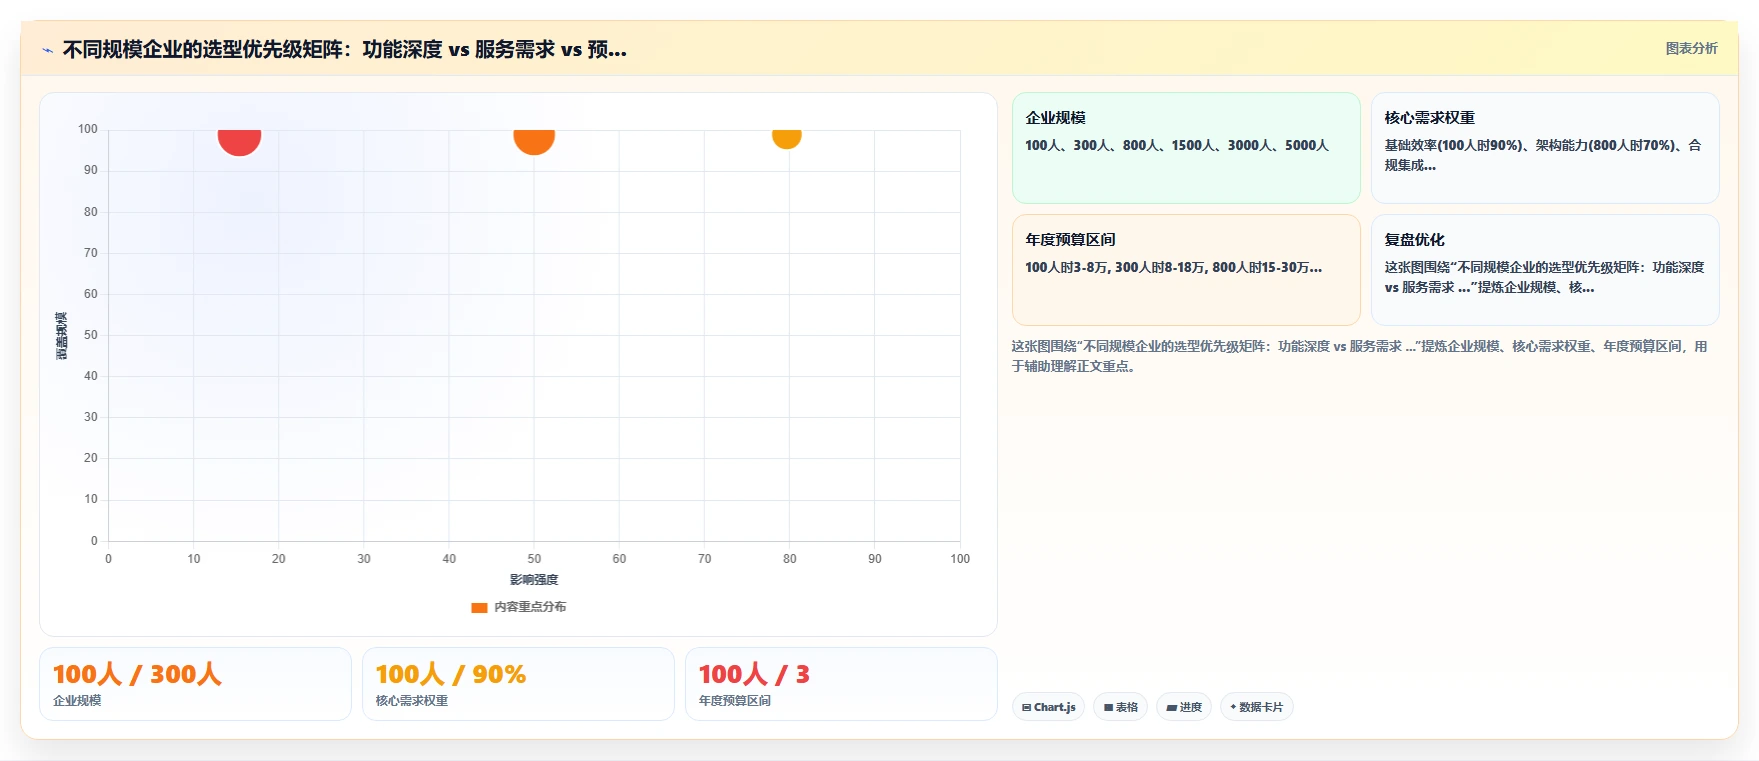Toggle the 内容重点分布 legend swatch
Screen dimensions: 1759x761
(479, 607)
